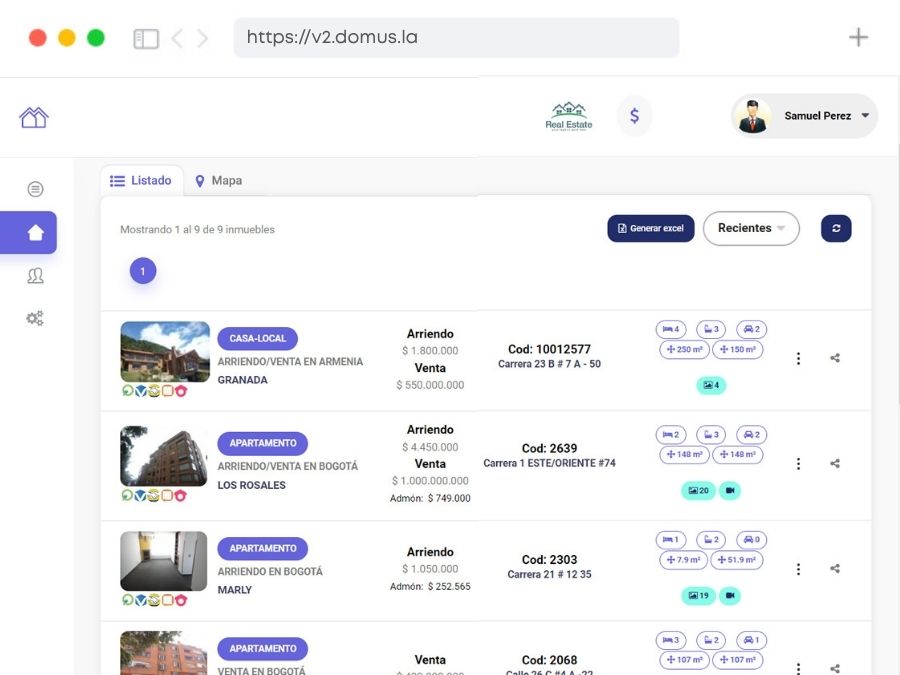Open the Los Rosales building thumbnail

(x=164, y=456)
